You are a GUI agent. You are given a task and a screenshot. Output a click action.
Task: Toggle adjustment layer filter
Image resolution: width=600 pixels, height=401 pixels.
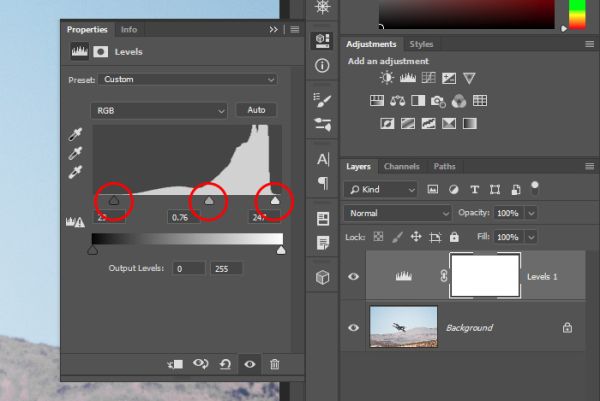453,189
